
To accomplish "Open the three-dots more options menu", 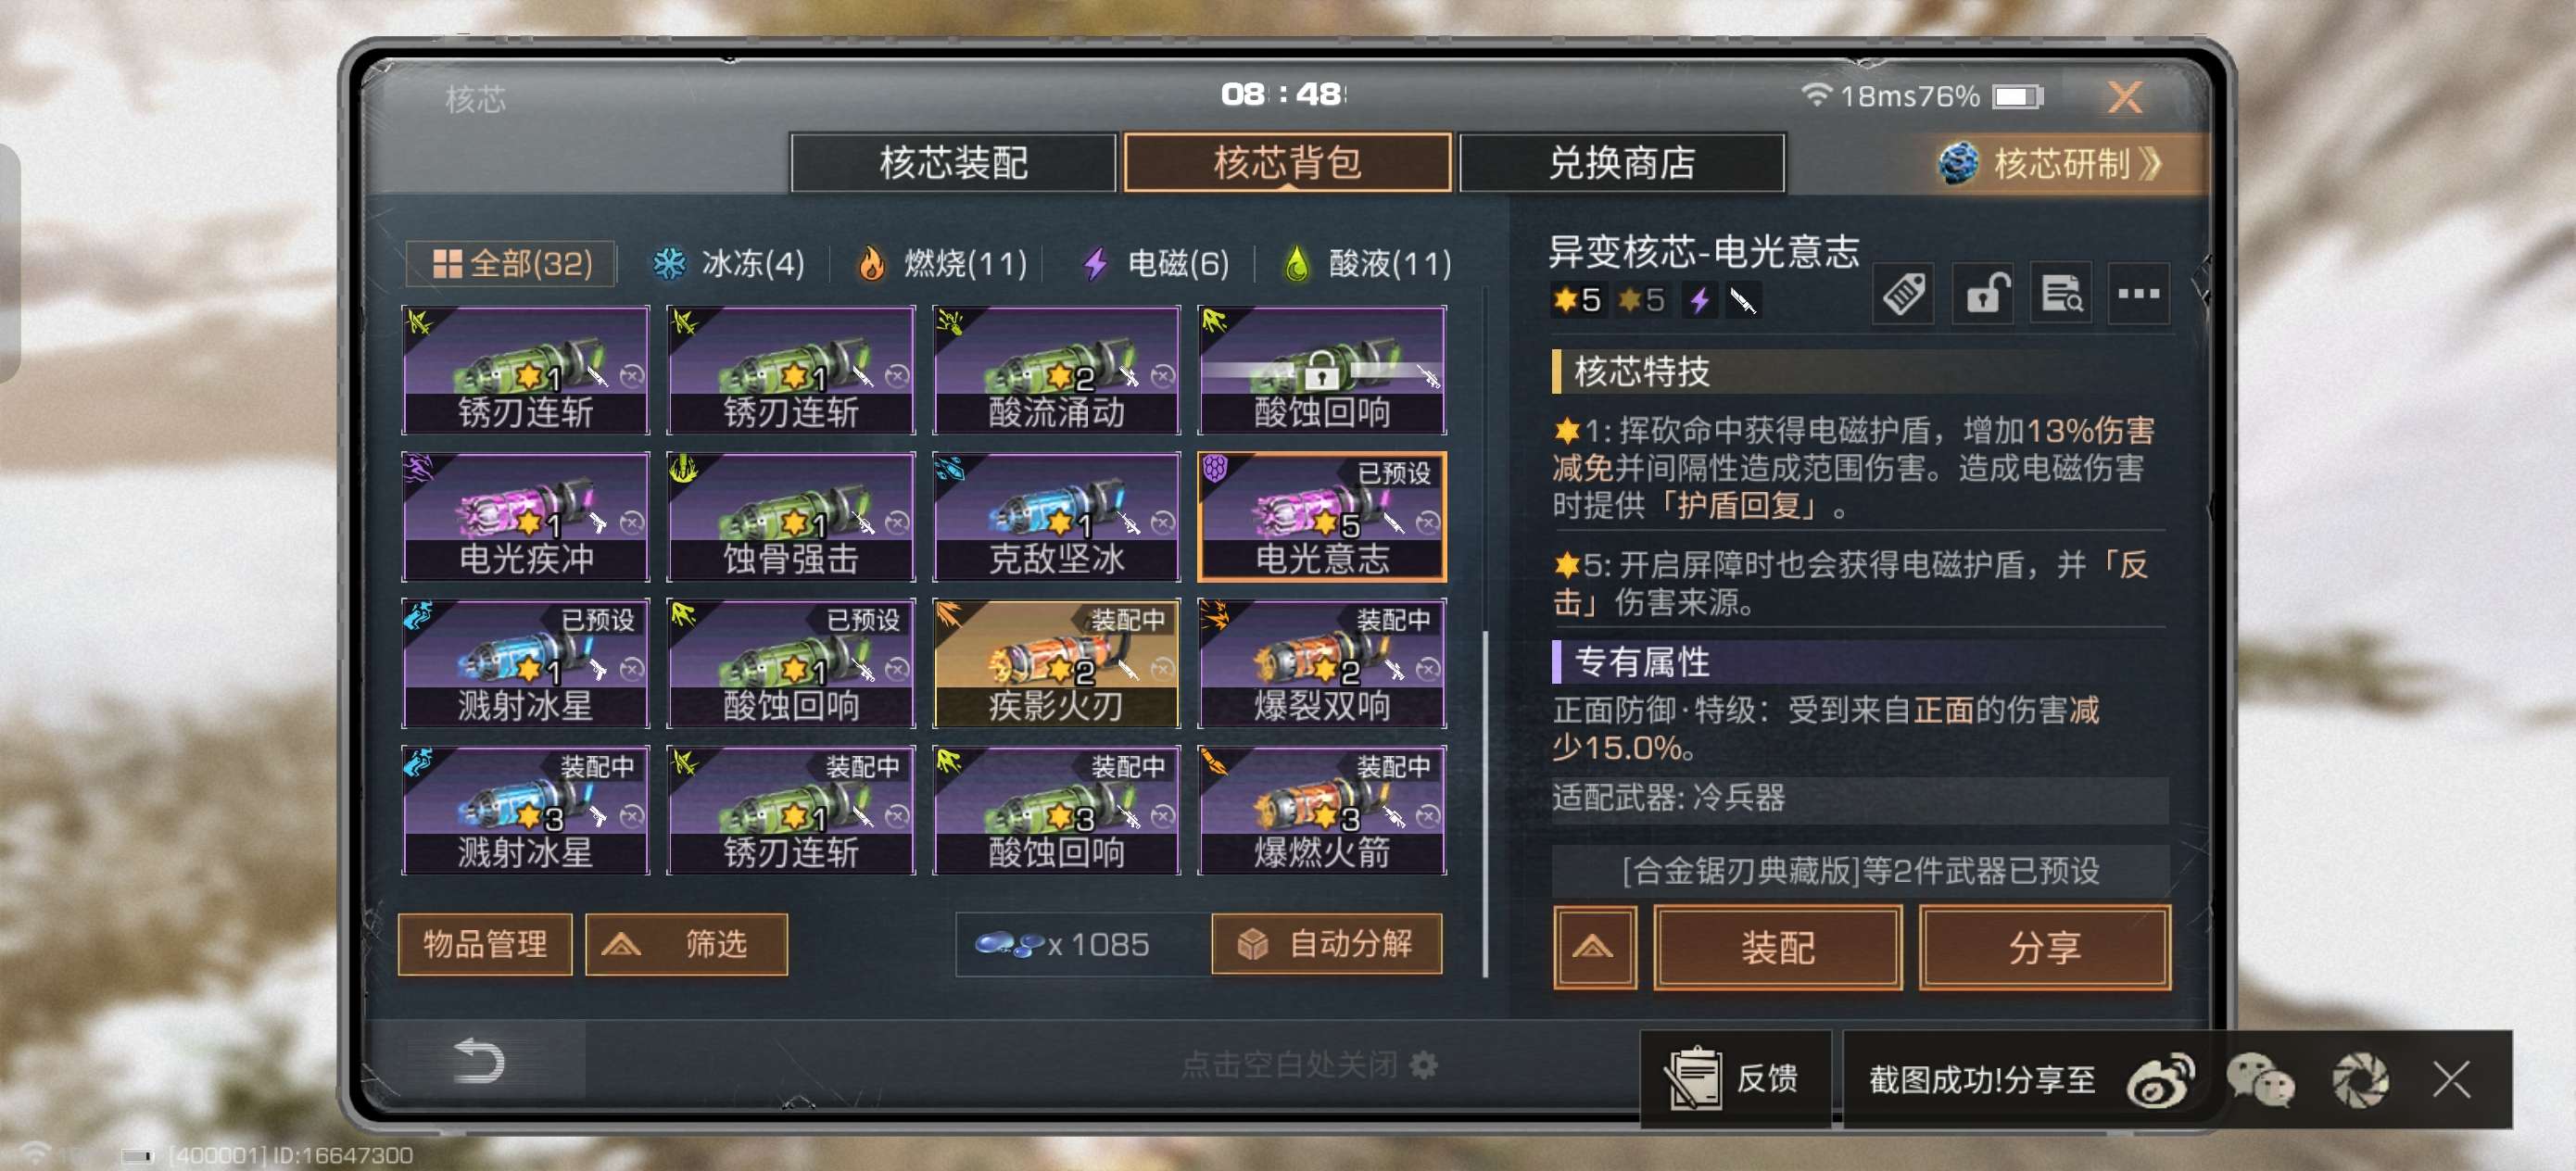I will click(2138, 295).
